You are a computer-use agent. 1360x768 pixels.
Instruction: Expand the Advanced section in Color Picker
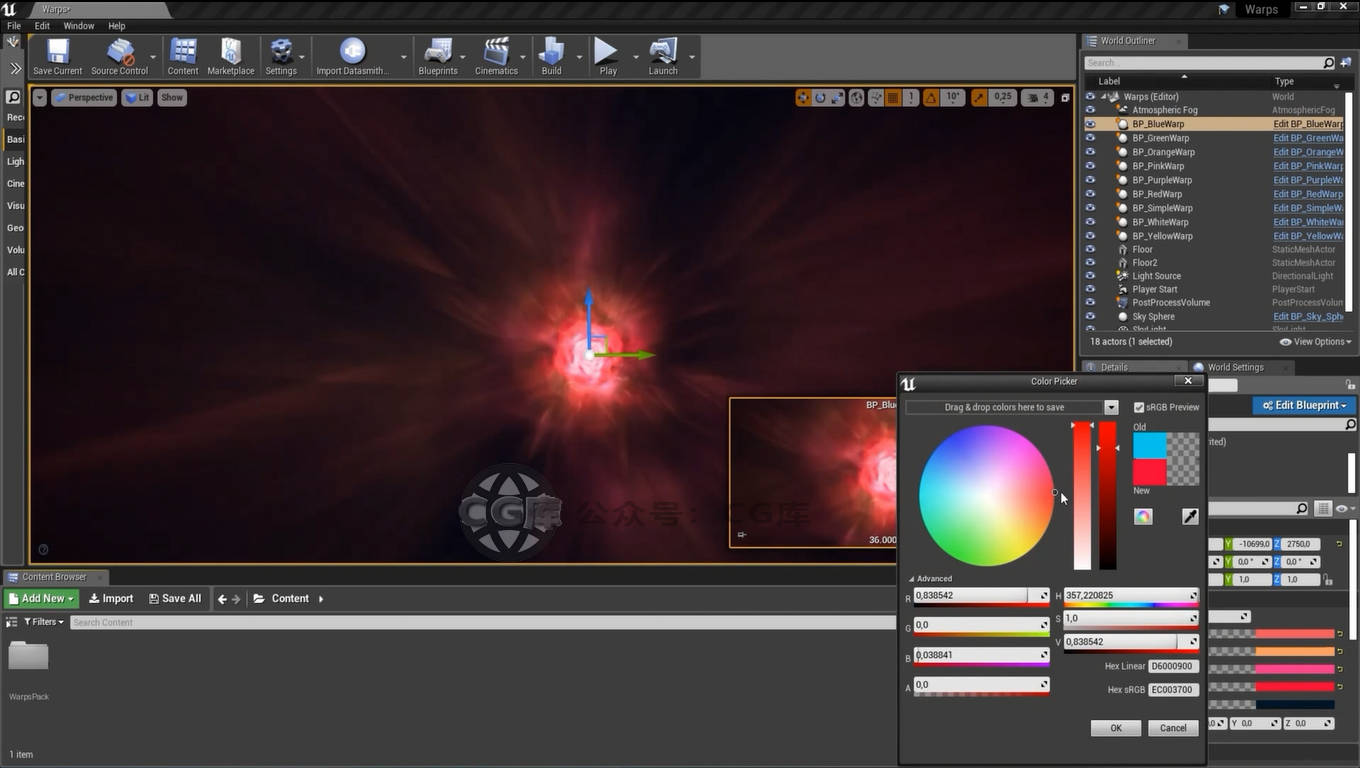(x=930, y=579)
